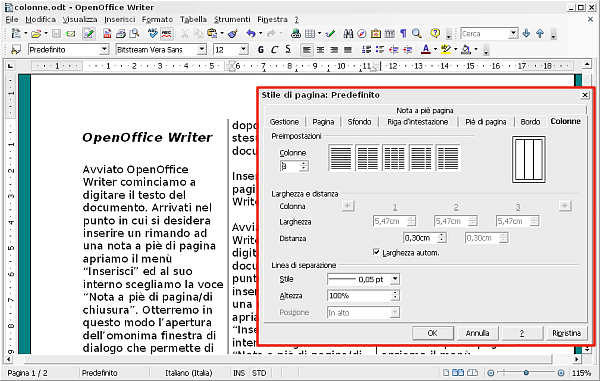
Task: Open the Undo history dropdown arrow
Action: [261, 34]
